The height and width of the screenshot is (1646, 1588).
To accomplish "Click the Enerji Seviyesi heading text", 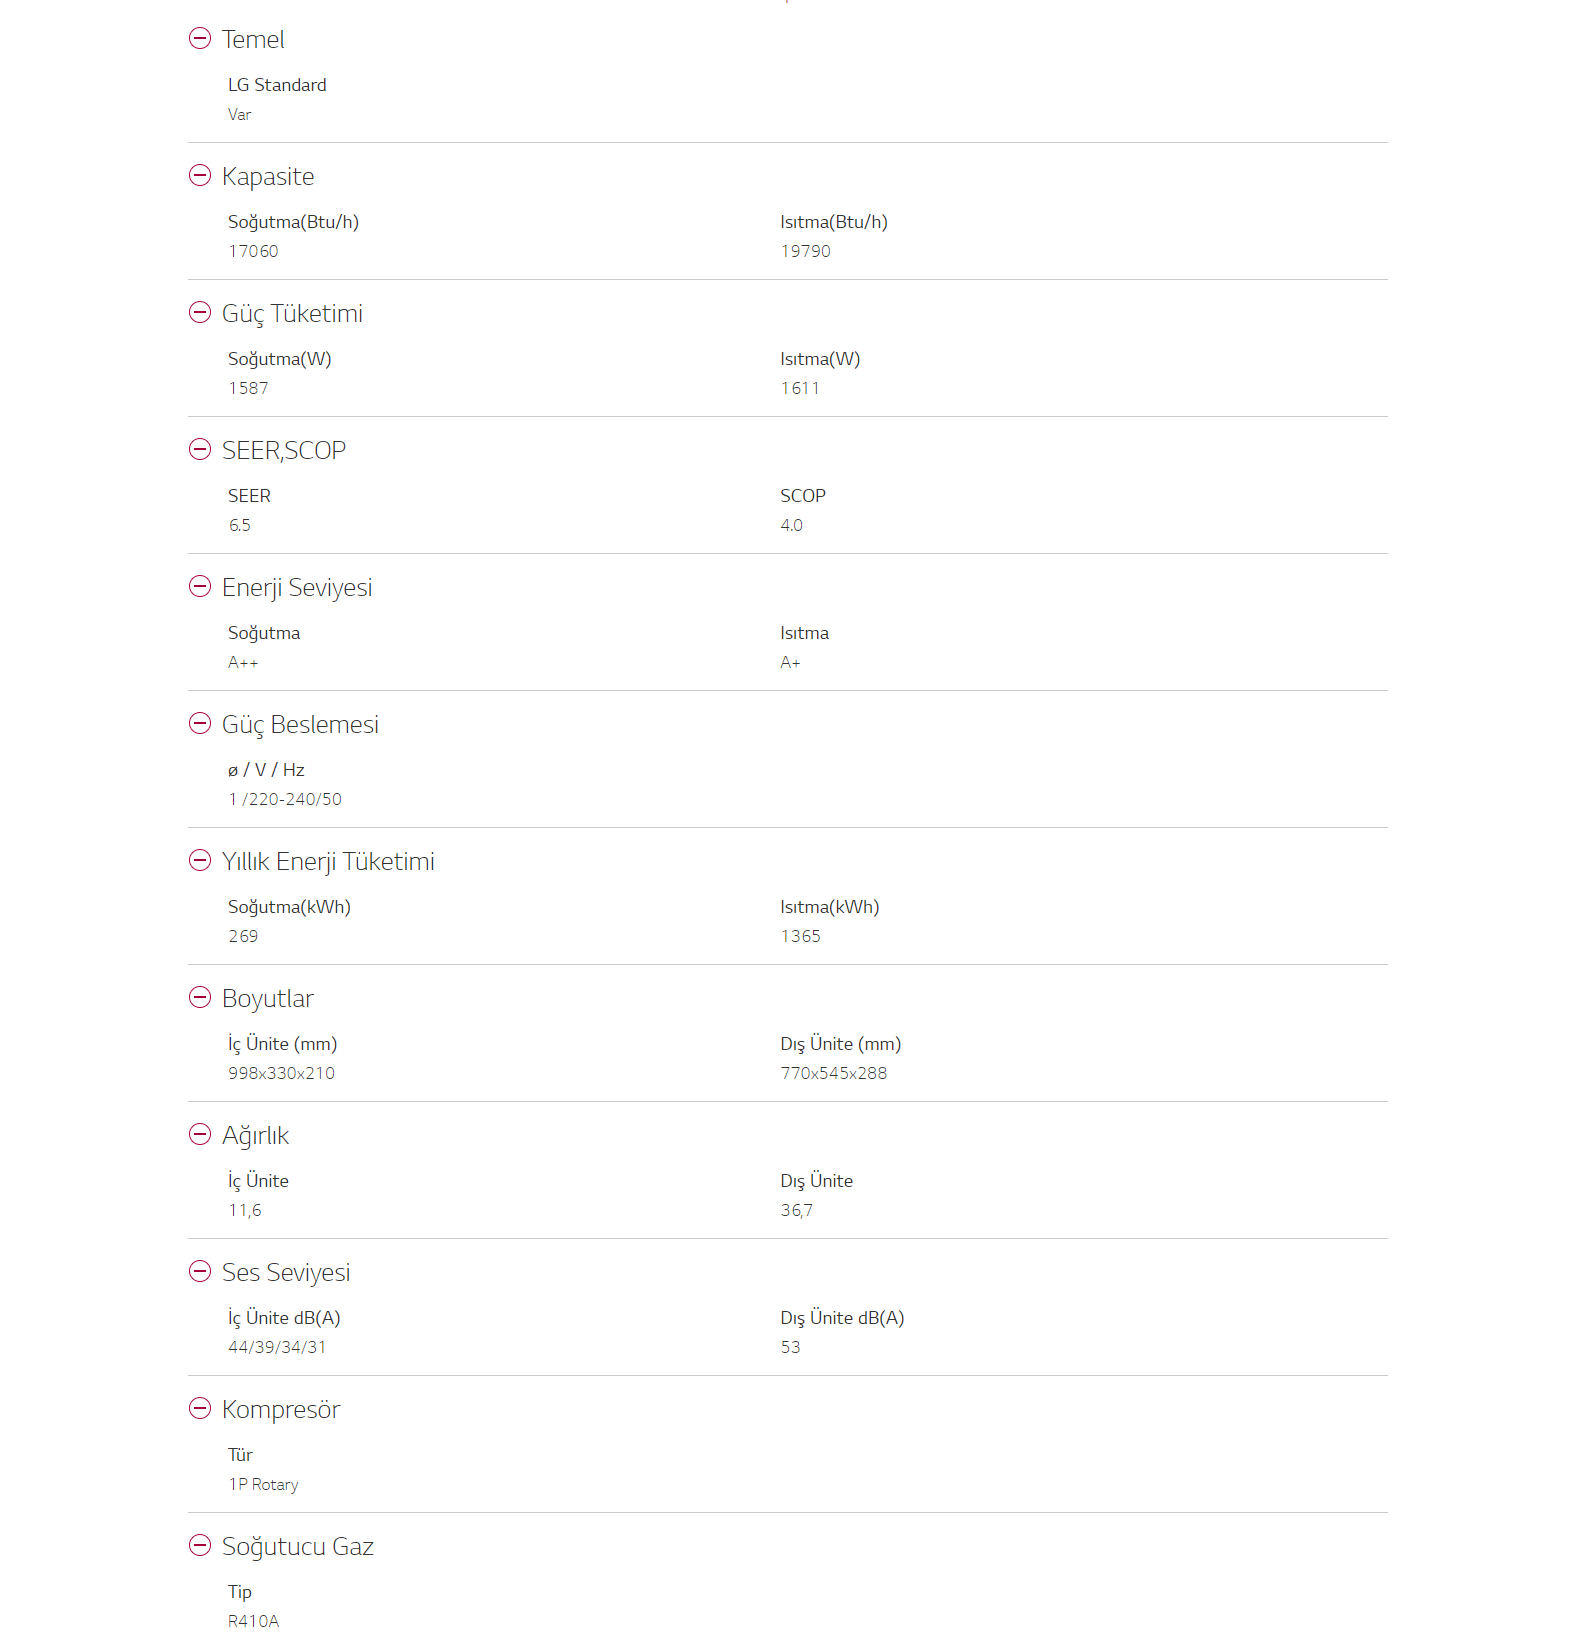I will 297,588.
